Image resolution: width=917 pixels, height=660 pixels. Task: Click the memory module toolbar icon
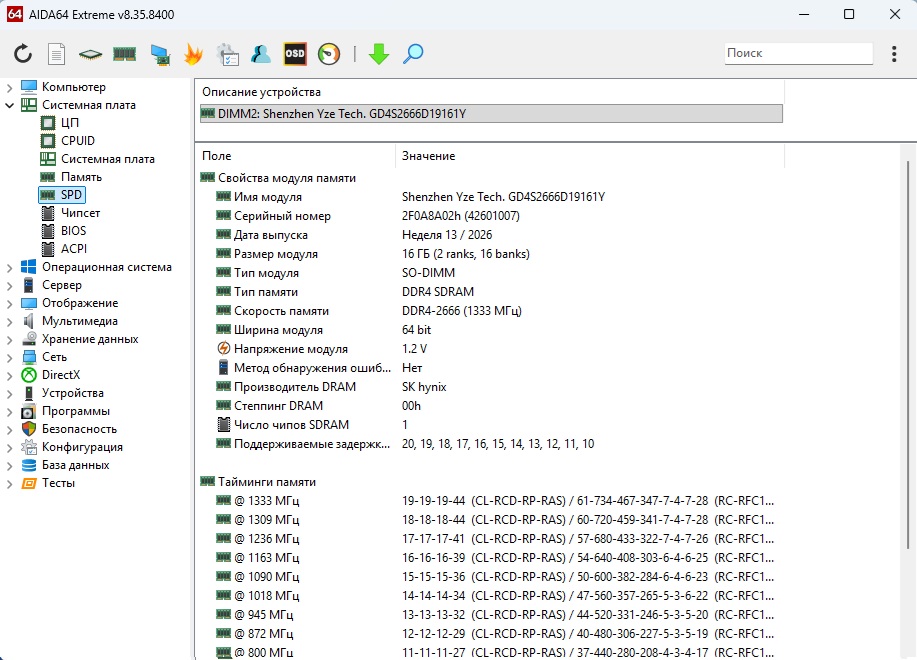tap(124, 54)
